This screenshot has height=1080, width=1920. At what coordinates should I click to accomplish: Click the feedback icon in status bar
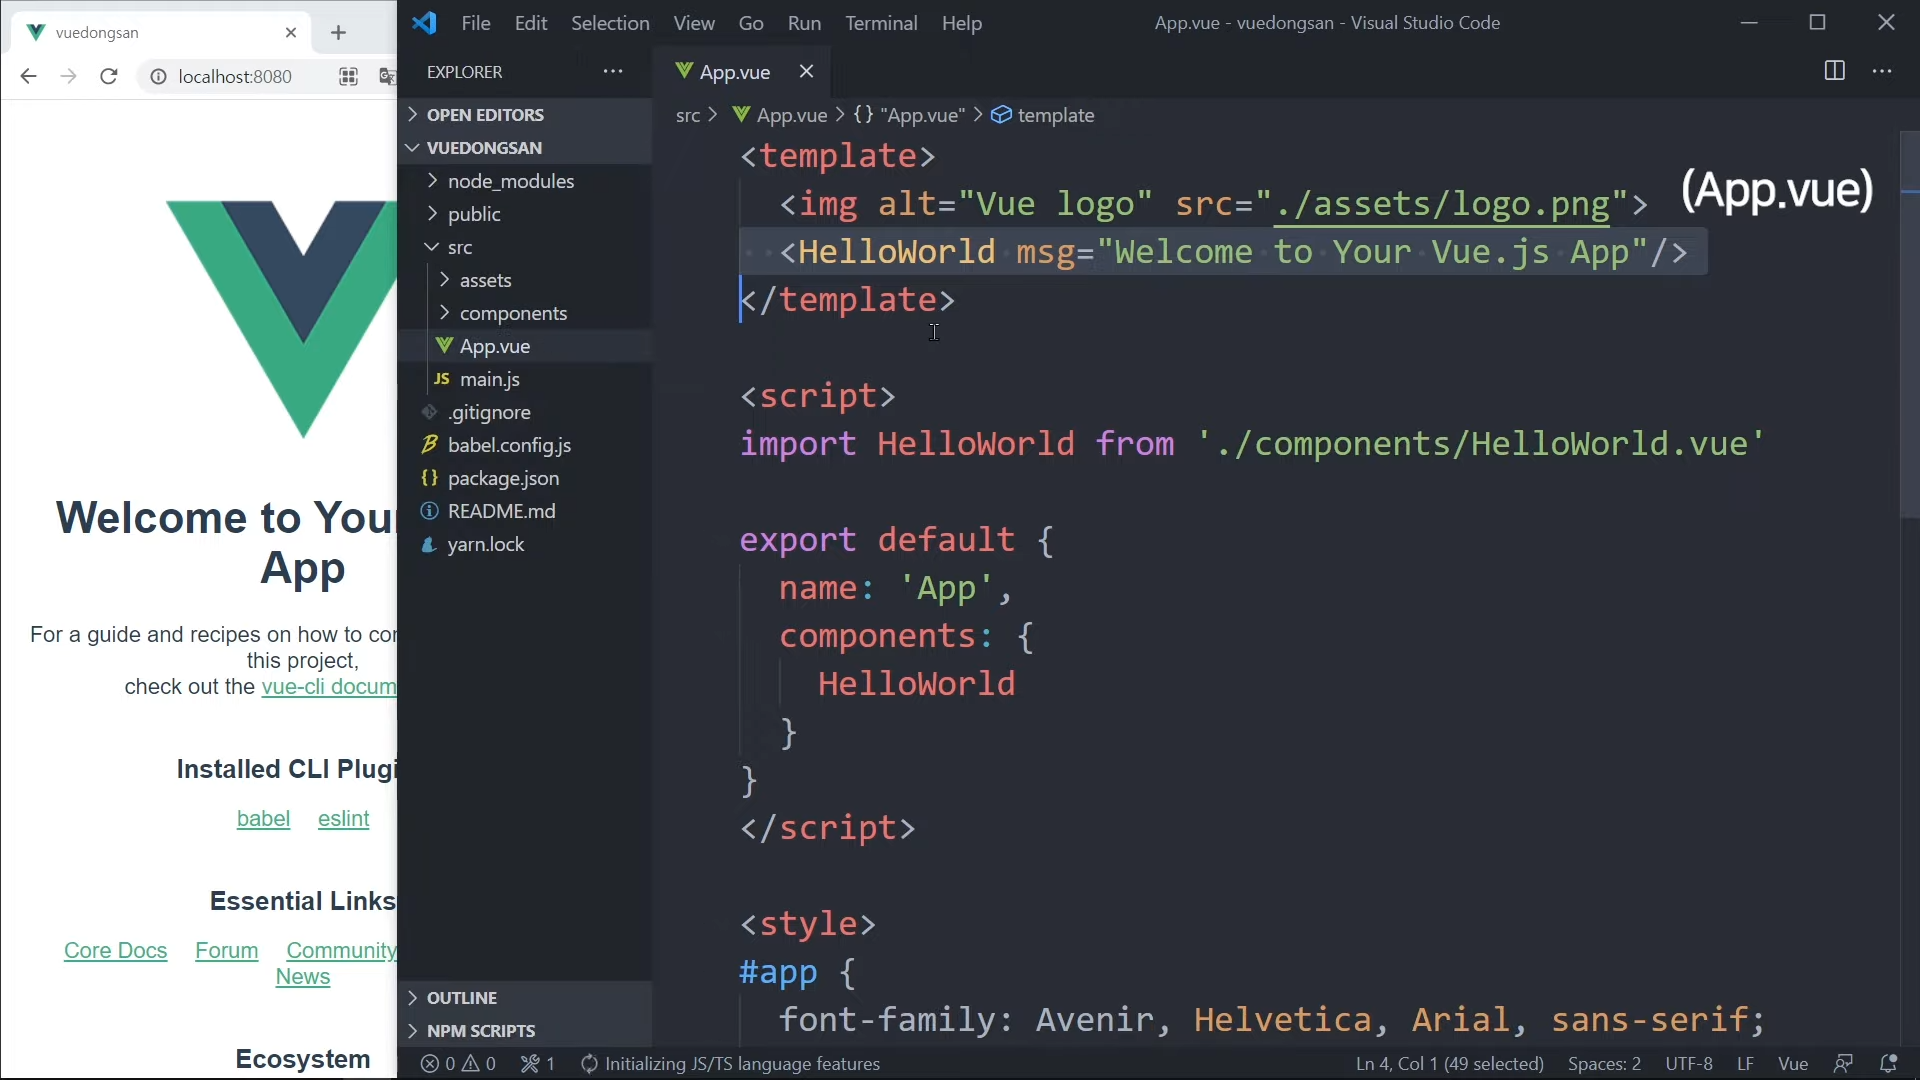point(1843,1064)
